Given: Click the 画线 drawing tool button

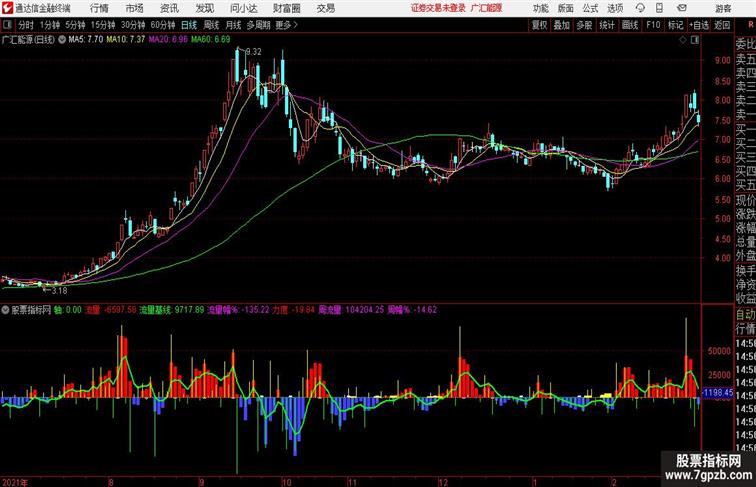Looking at the screenshot, I should [x=630, y=25].
